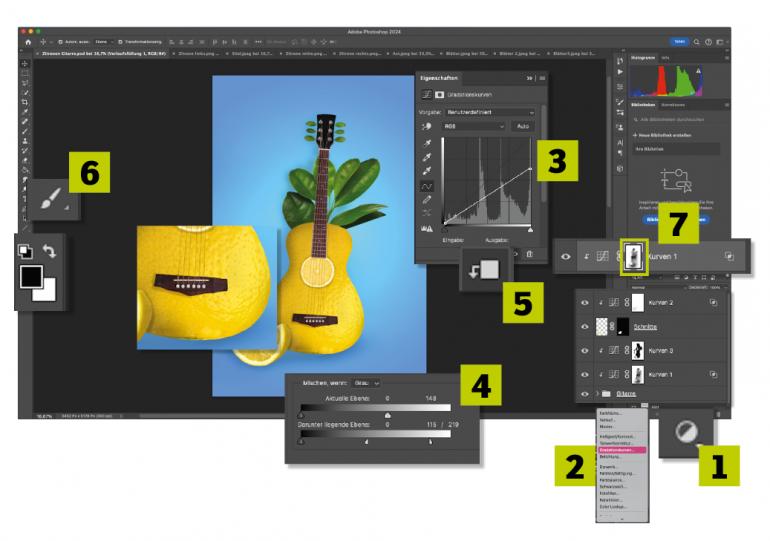Select the Eraser tool
Image resolution: width=770 pixels, height=541 pixels.
[x=25, y=160]
